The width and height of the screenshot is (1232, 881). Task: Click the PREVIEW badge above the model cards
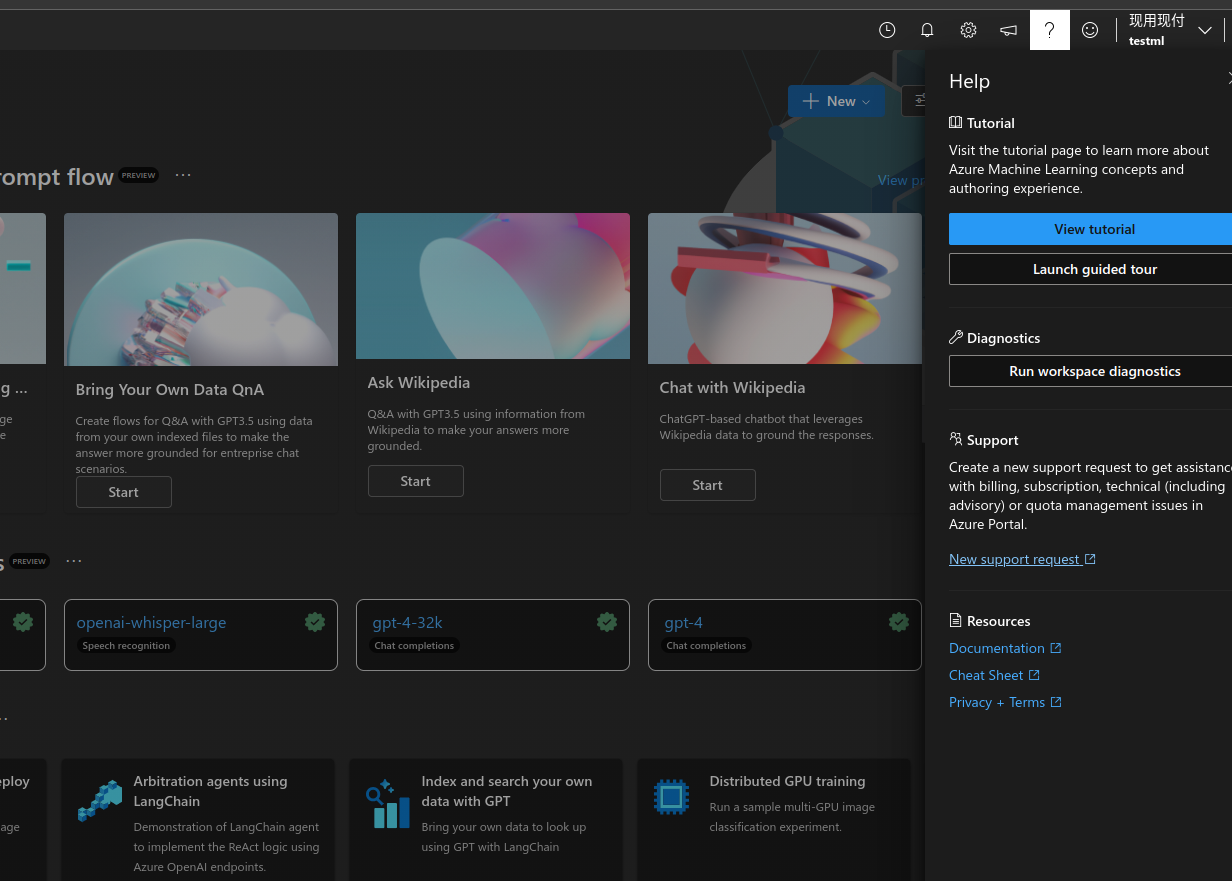(29, 561)
